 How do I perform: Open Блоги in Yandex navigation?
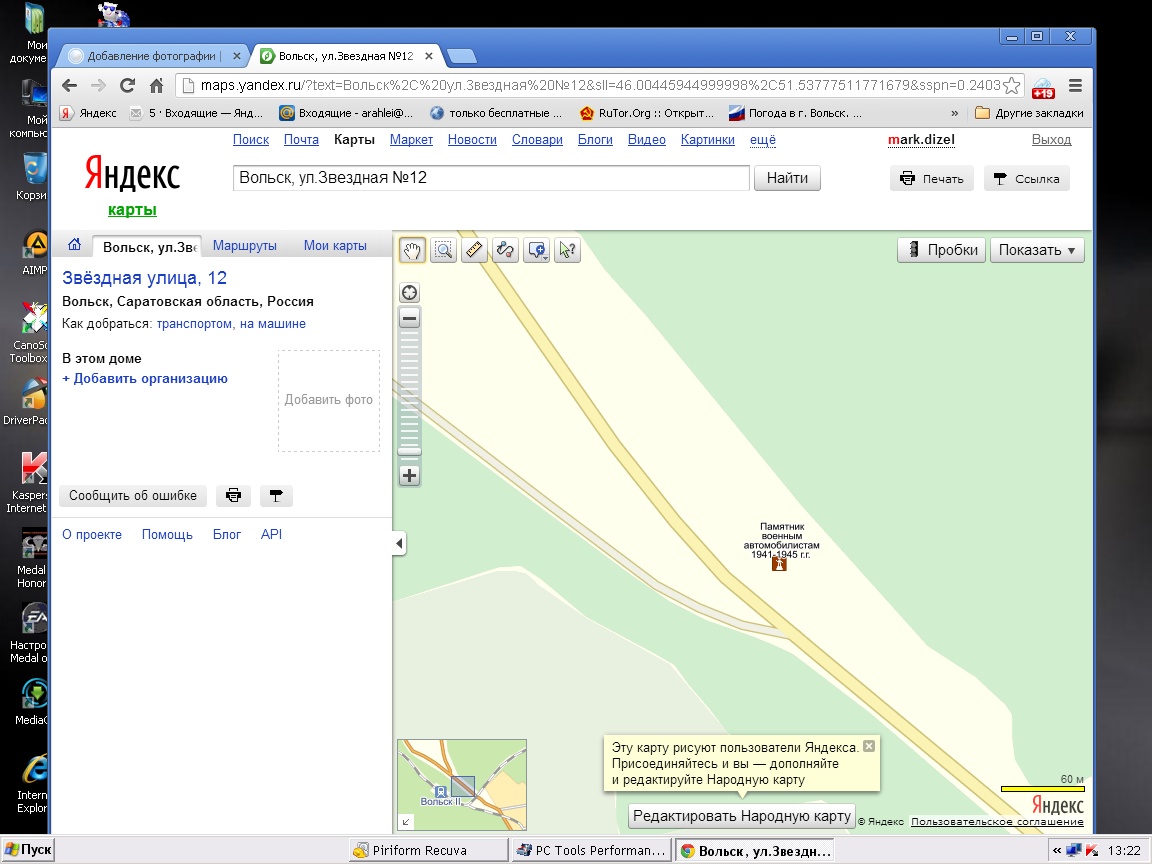(x=595, y=140)
